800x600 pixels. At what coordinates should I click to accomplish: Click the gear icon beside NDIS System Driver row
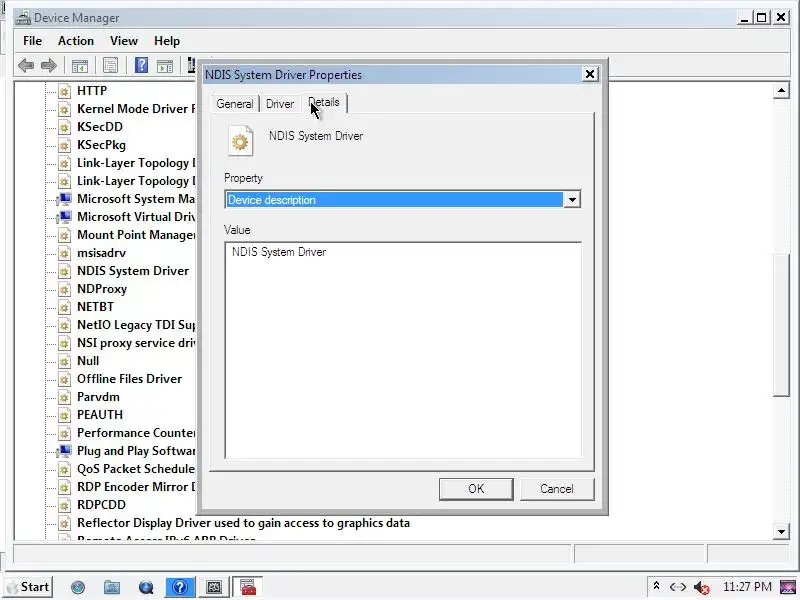64,271
